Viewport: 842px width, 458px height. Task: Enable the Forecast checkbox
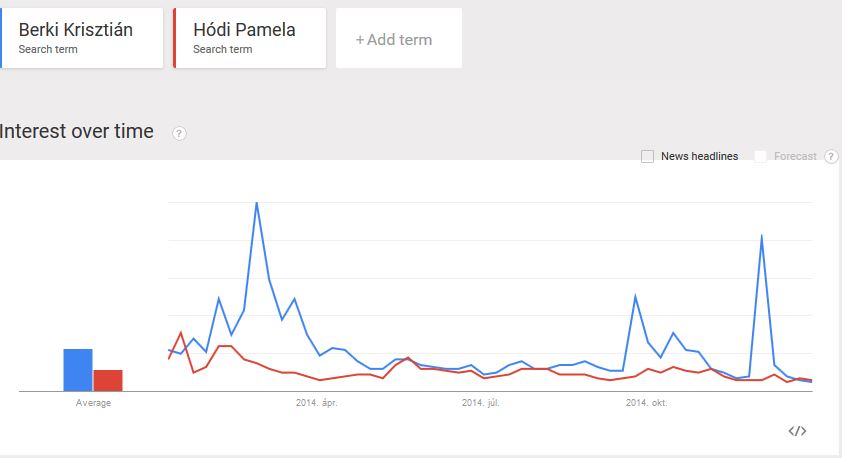(x=761, y=157)
